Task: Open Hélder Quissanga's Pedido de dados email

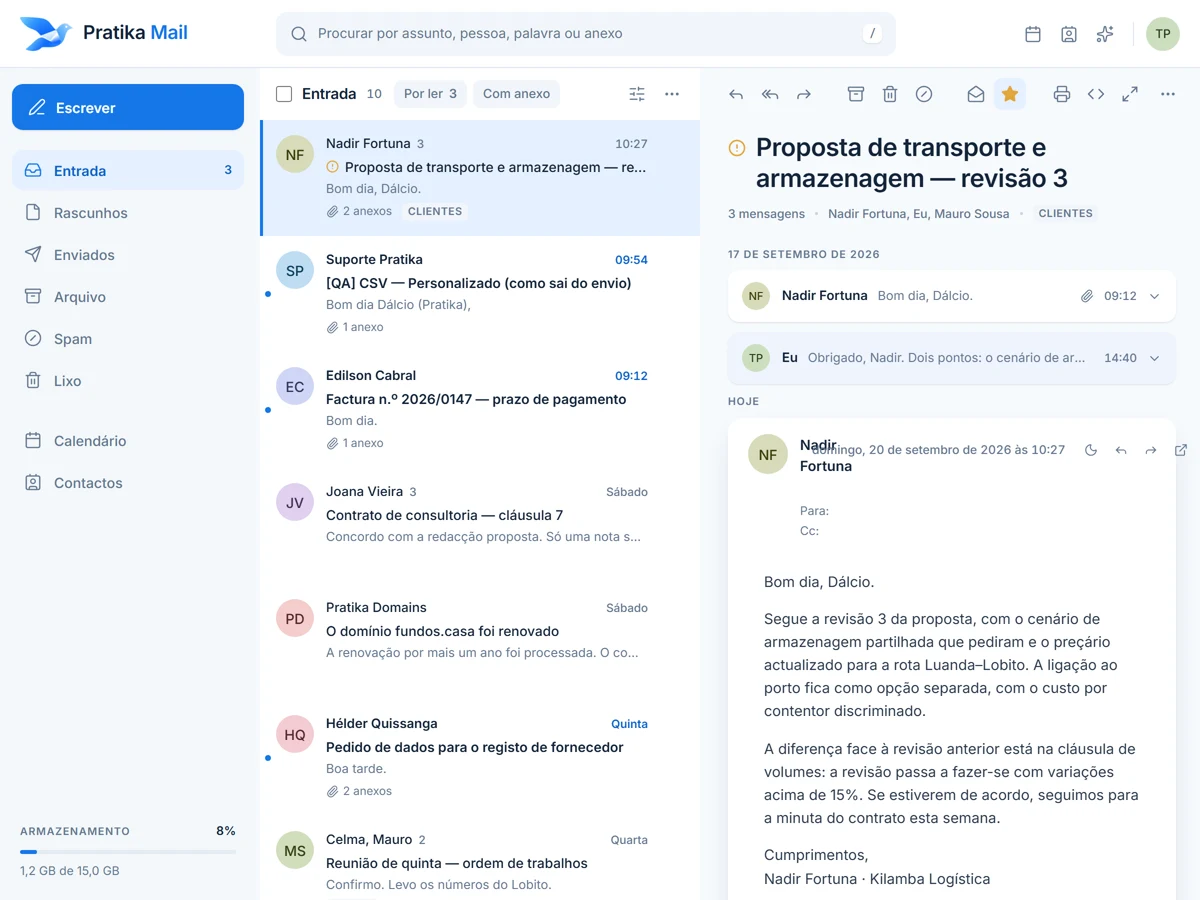Action: (x=480, y=758)
